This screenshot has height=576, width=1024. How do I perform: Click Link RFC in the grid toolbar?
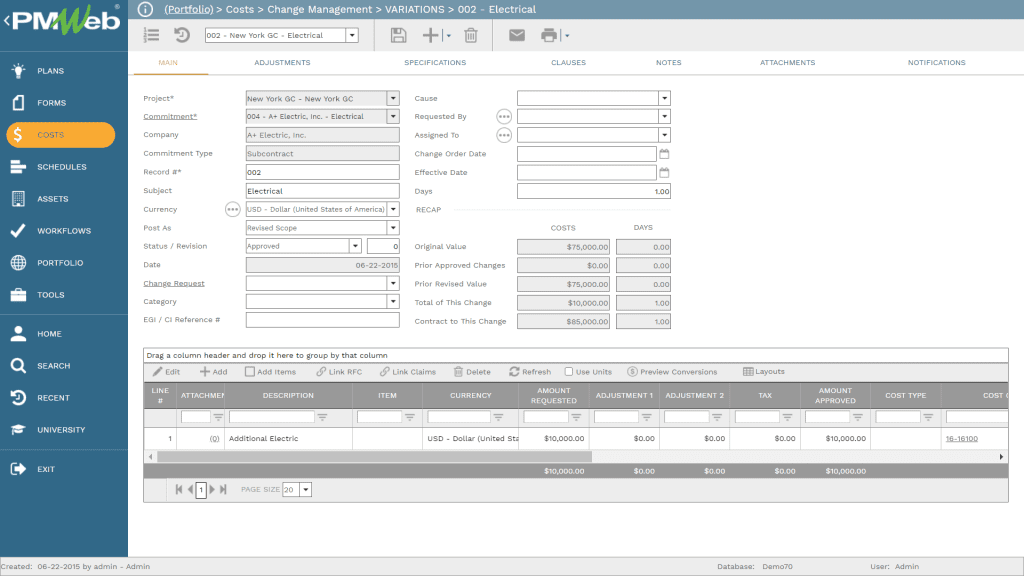[339, 372]
